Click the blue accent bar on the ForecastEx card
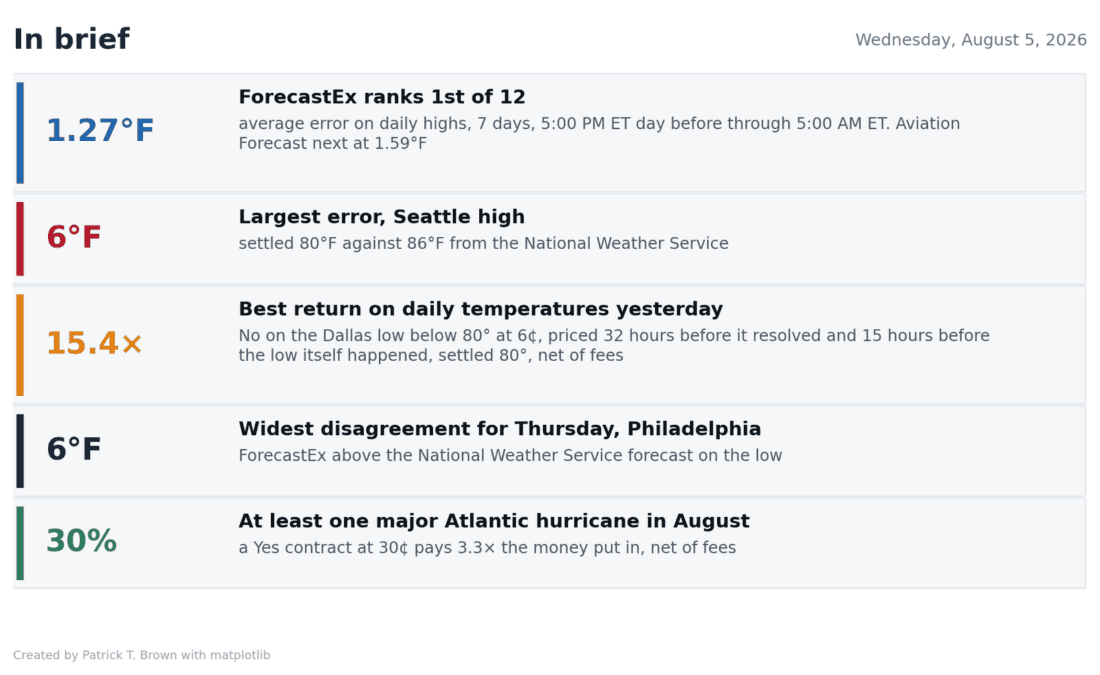Viewport: 1100px width, 675px height. pyautogui.click(x=20, y=133)
